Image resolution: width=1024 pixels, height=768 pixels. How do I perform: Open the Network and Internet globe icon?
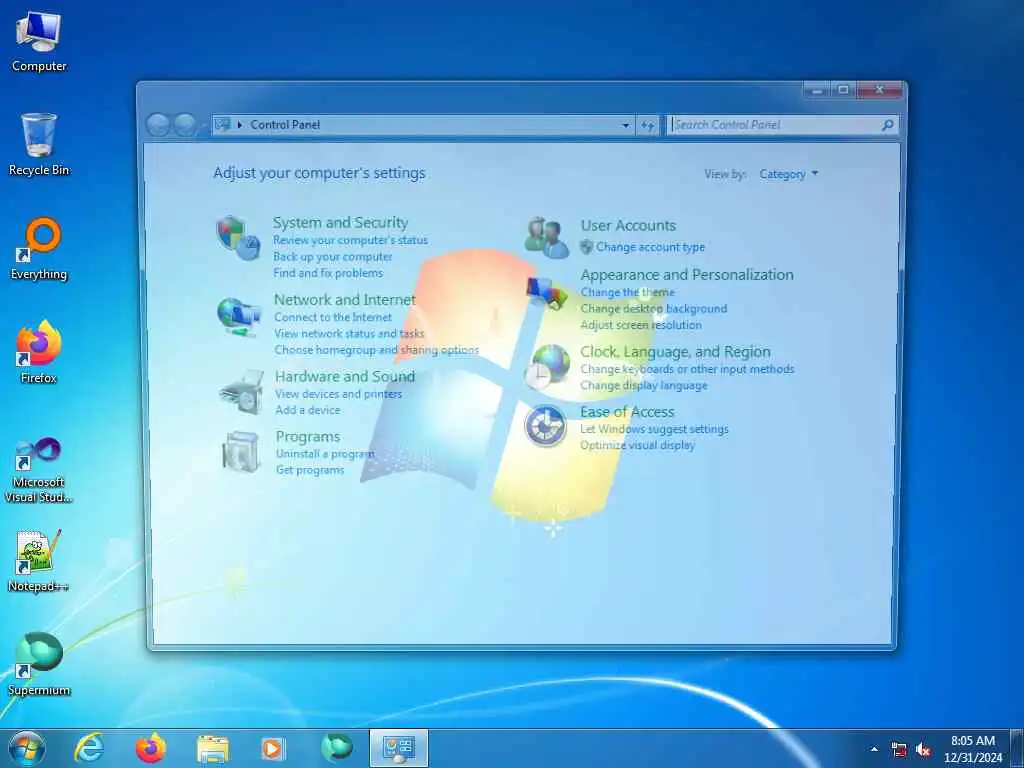[x=239, y=317]
